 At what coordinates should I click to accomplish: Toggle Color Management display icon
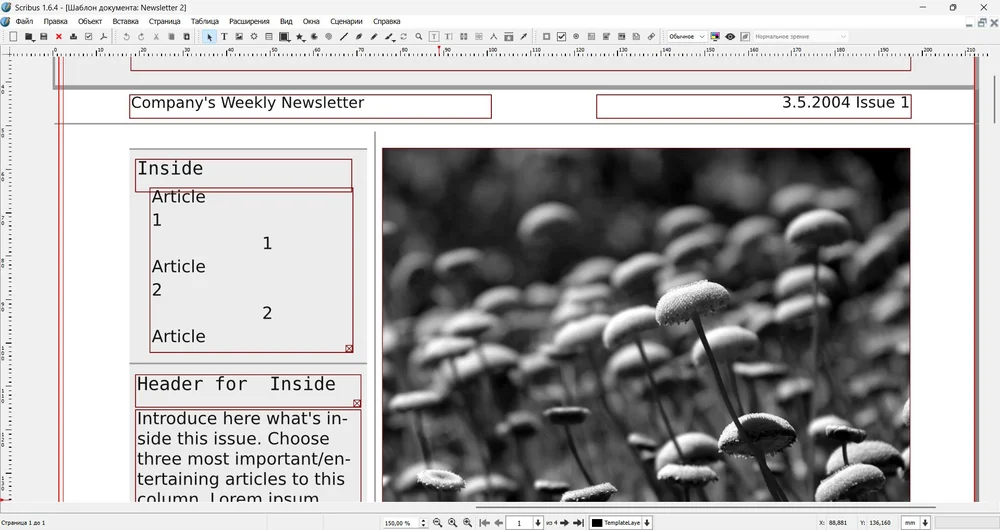click(x=715, y=37)
